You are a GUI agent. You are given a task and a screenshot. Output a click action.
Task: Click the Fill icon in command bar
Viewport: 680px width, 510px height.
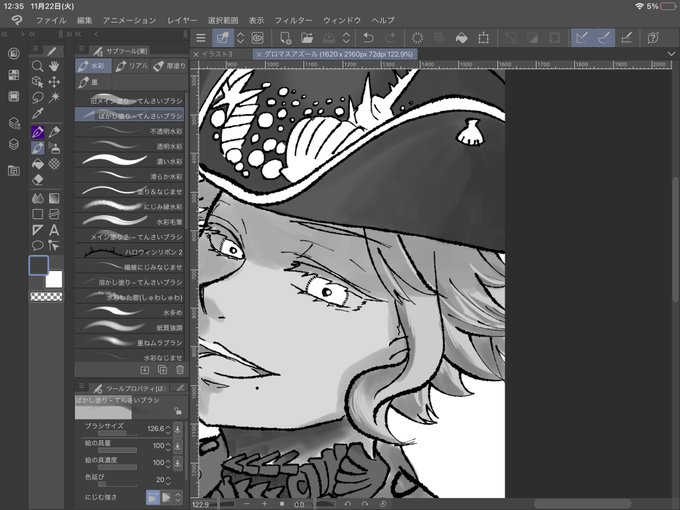click(462, 38)
